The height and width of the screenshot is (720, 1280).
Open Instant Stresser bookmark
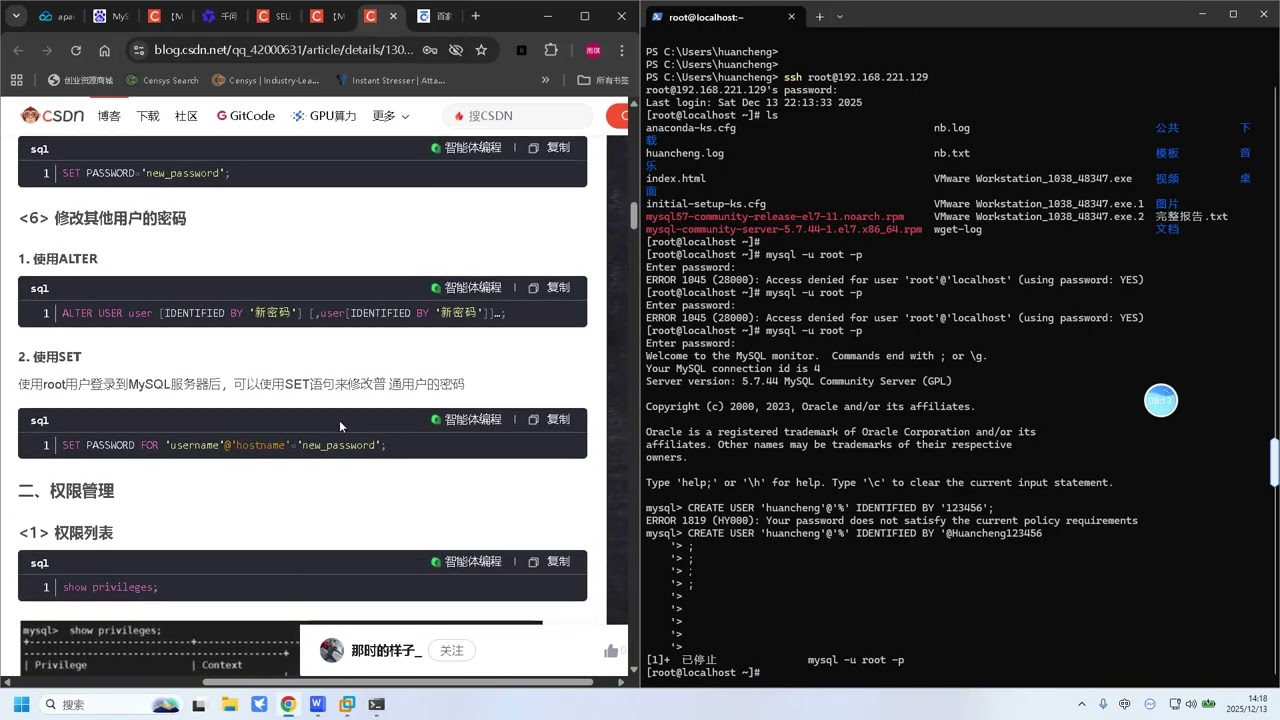(391, 80)
